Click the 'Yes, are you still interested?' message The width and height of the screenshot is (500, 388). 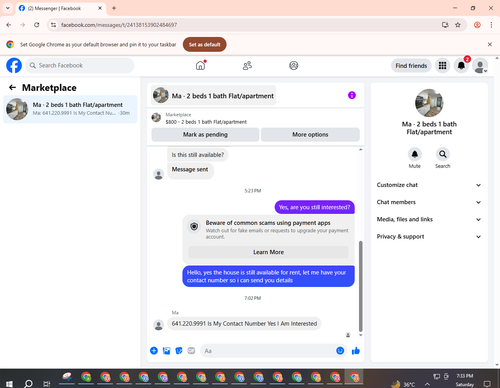(314, 207)
